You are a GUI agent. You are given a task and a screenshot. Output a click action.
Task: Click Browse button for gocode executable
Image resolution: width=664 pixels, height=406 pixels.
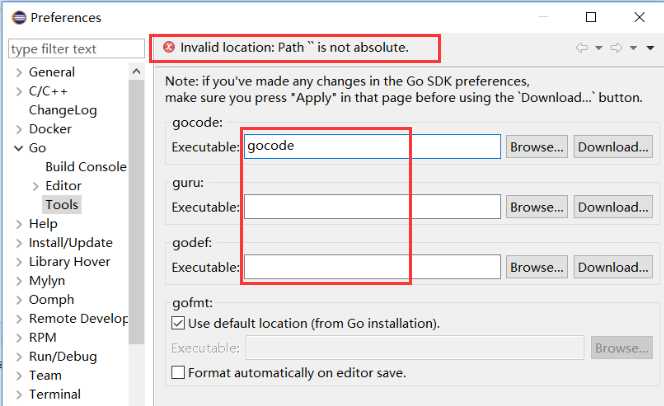(x=537, y=147)
